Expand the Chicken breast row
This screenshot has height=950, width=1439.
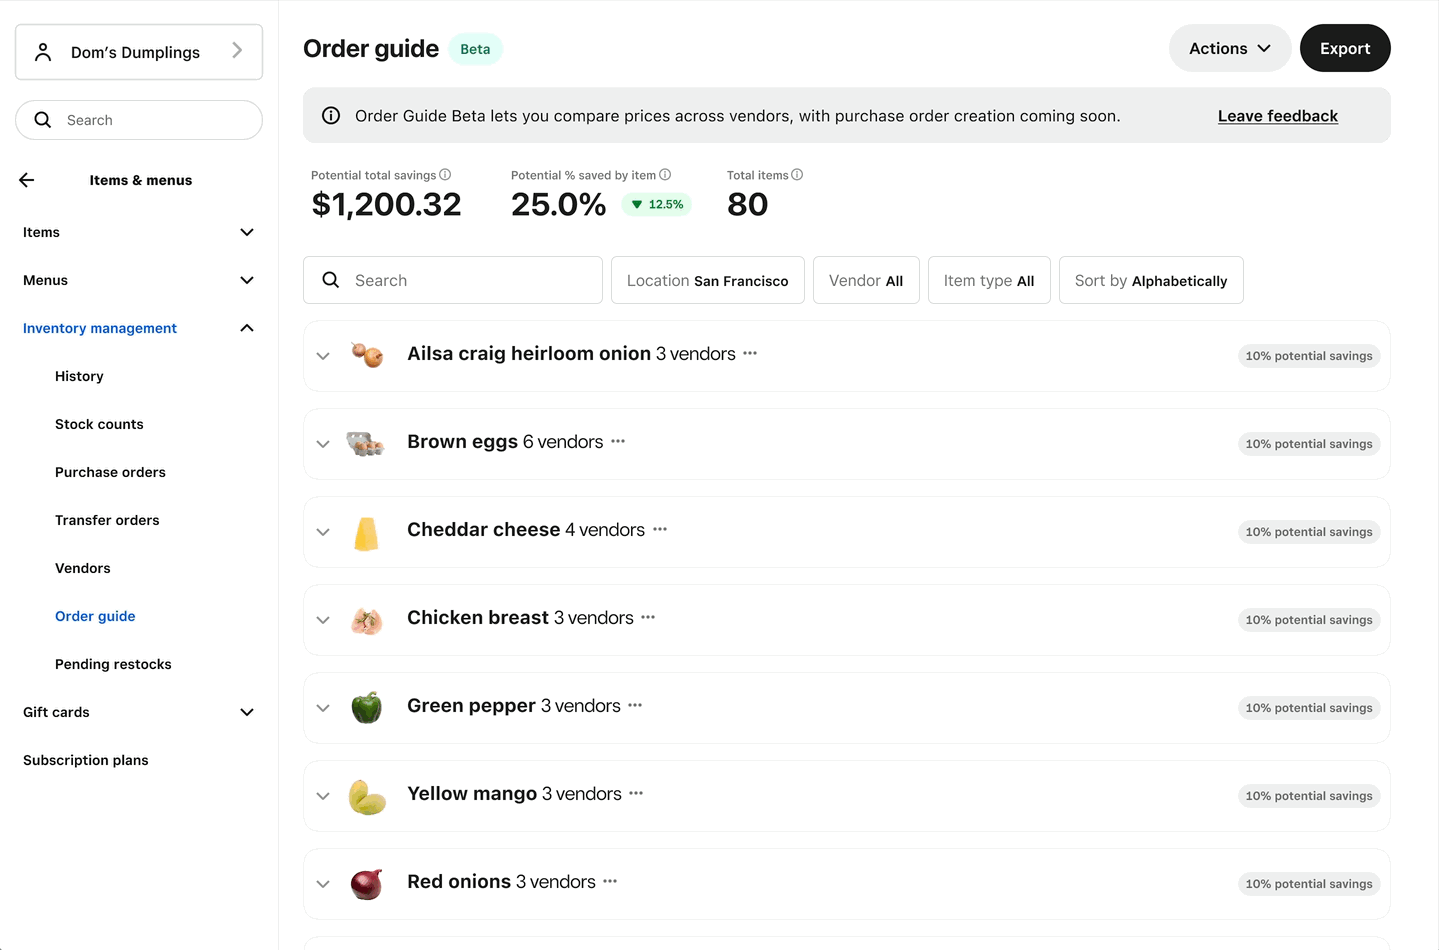tap(323, 620)
